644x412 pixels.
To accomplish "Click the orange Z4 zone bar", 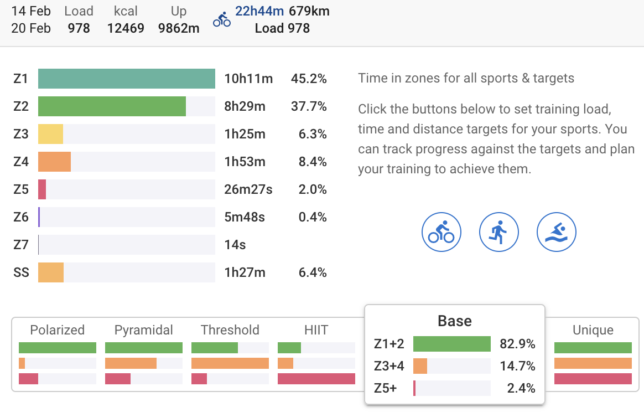I will click(54, 161).
